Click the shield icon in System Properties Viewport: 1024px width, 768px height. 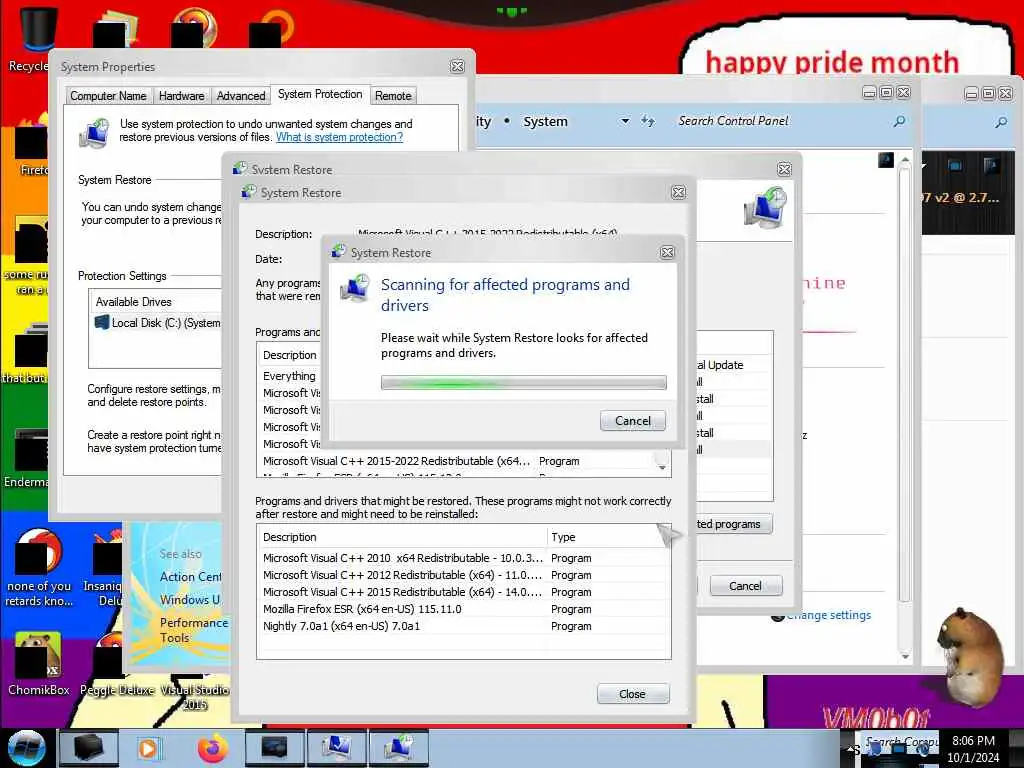(x=95, y=133)
